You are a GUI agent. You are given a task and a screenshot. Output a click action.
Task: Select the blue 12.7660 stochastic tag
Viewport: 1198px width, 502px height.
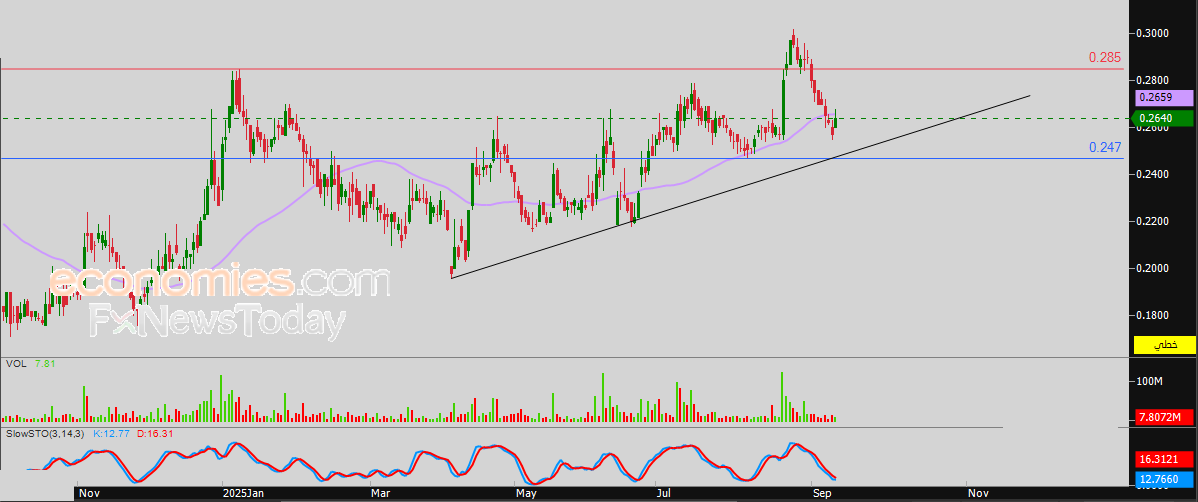(1164, 480)
